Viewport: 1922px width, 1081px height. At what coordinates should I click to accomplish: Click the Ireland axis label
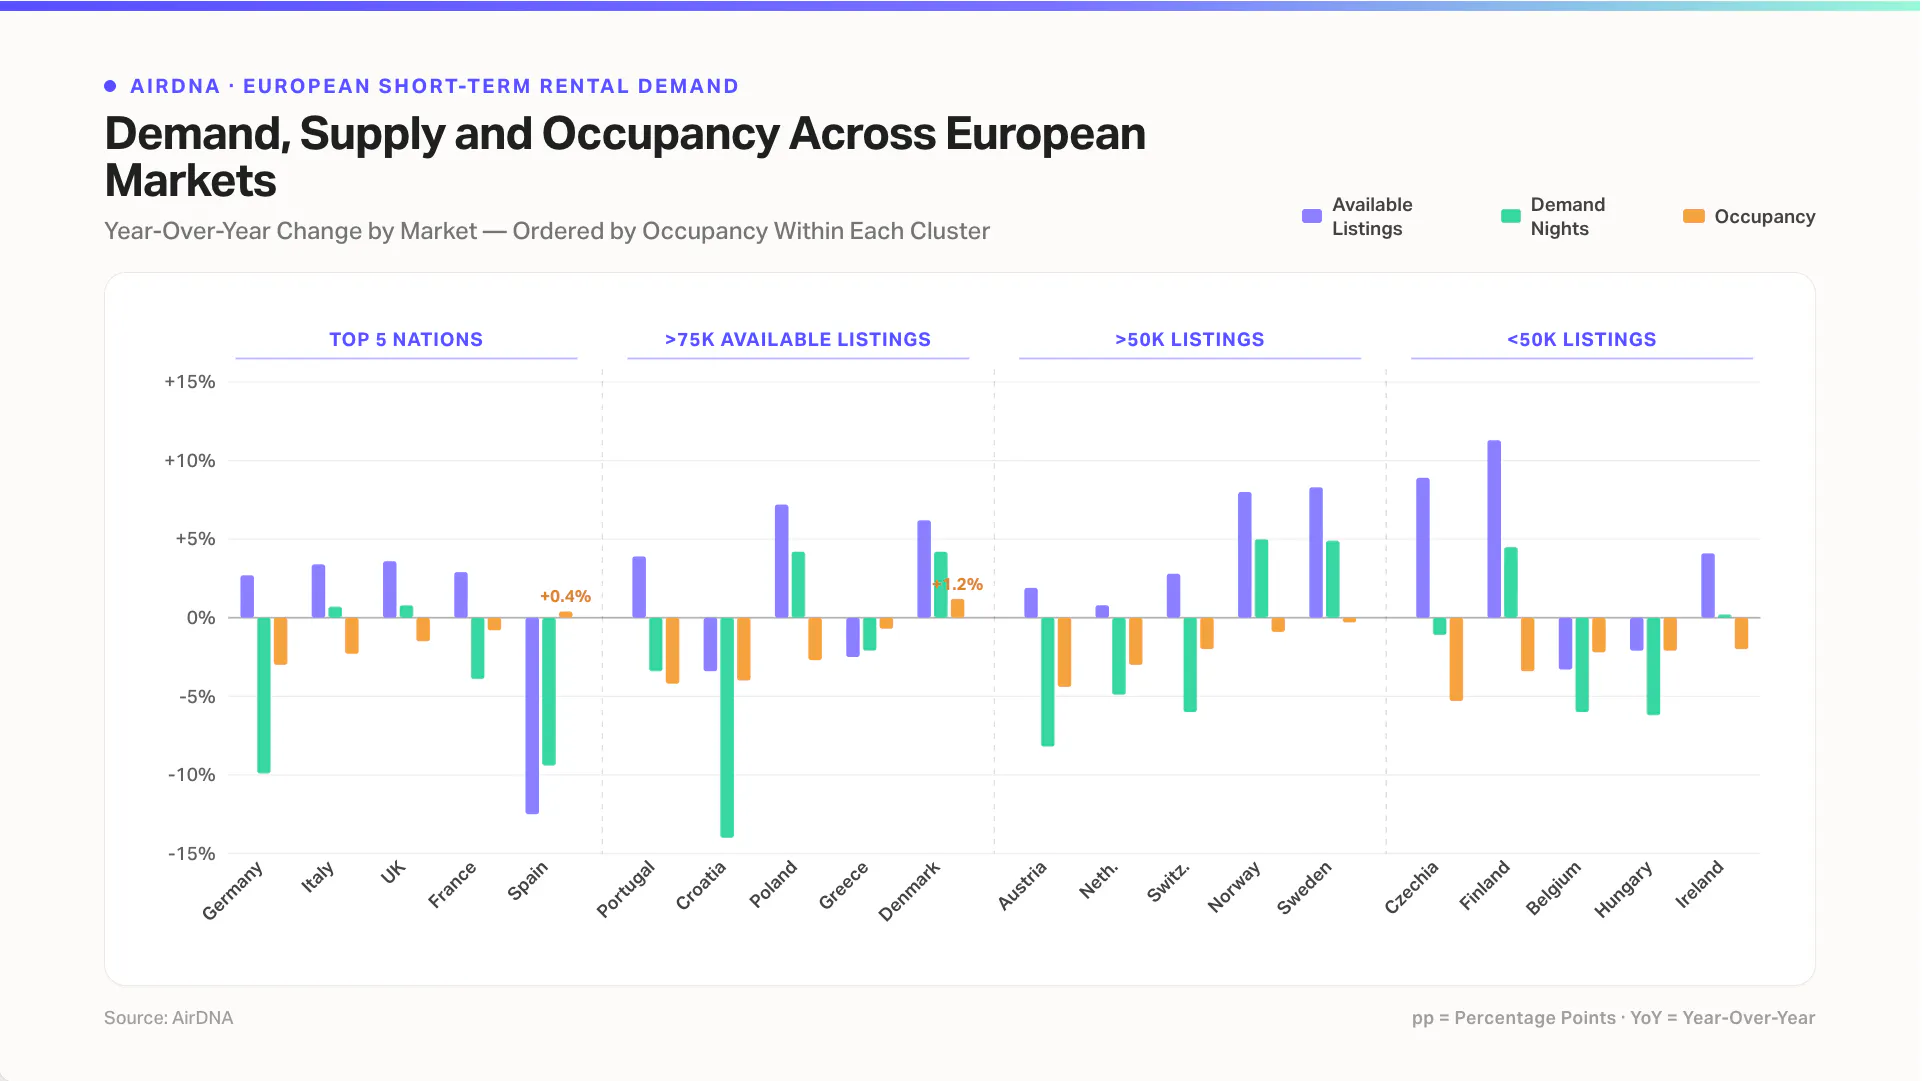pyautogui.click(x=1700, y=884)
